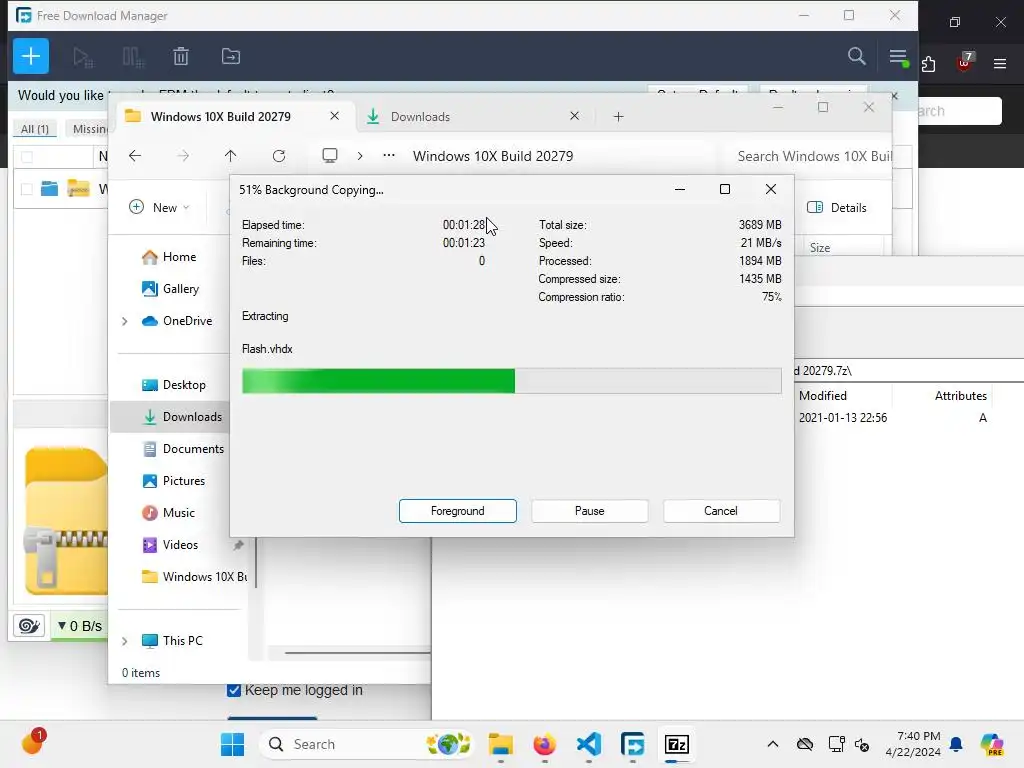The image size is (1024, 768).
Task: Check the download row checkbox in FDM
Action: point(27,189)
